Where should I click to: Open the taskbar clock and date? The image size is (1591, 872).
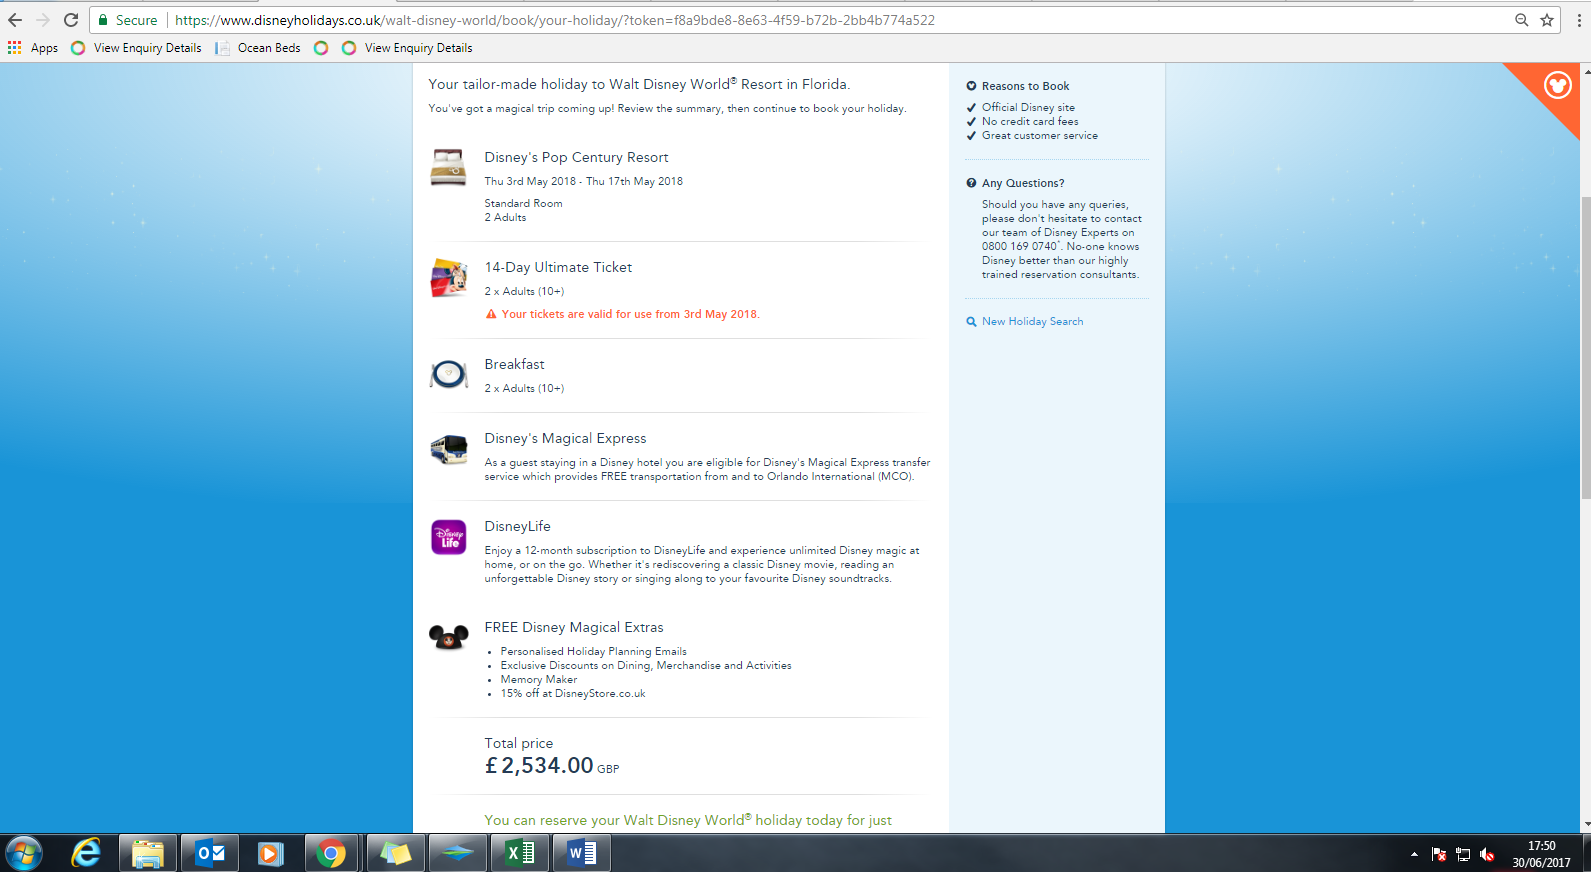pyautogui.click(x=1541, y=854)
